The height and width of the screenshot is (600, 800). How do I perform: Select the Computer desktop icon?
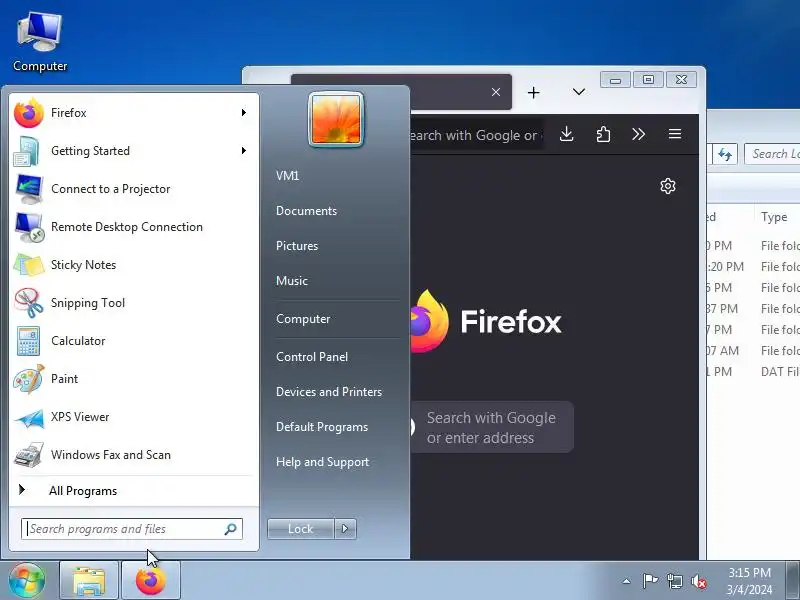coord(40,43)
